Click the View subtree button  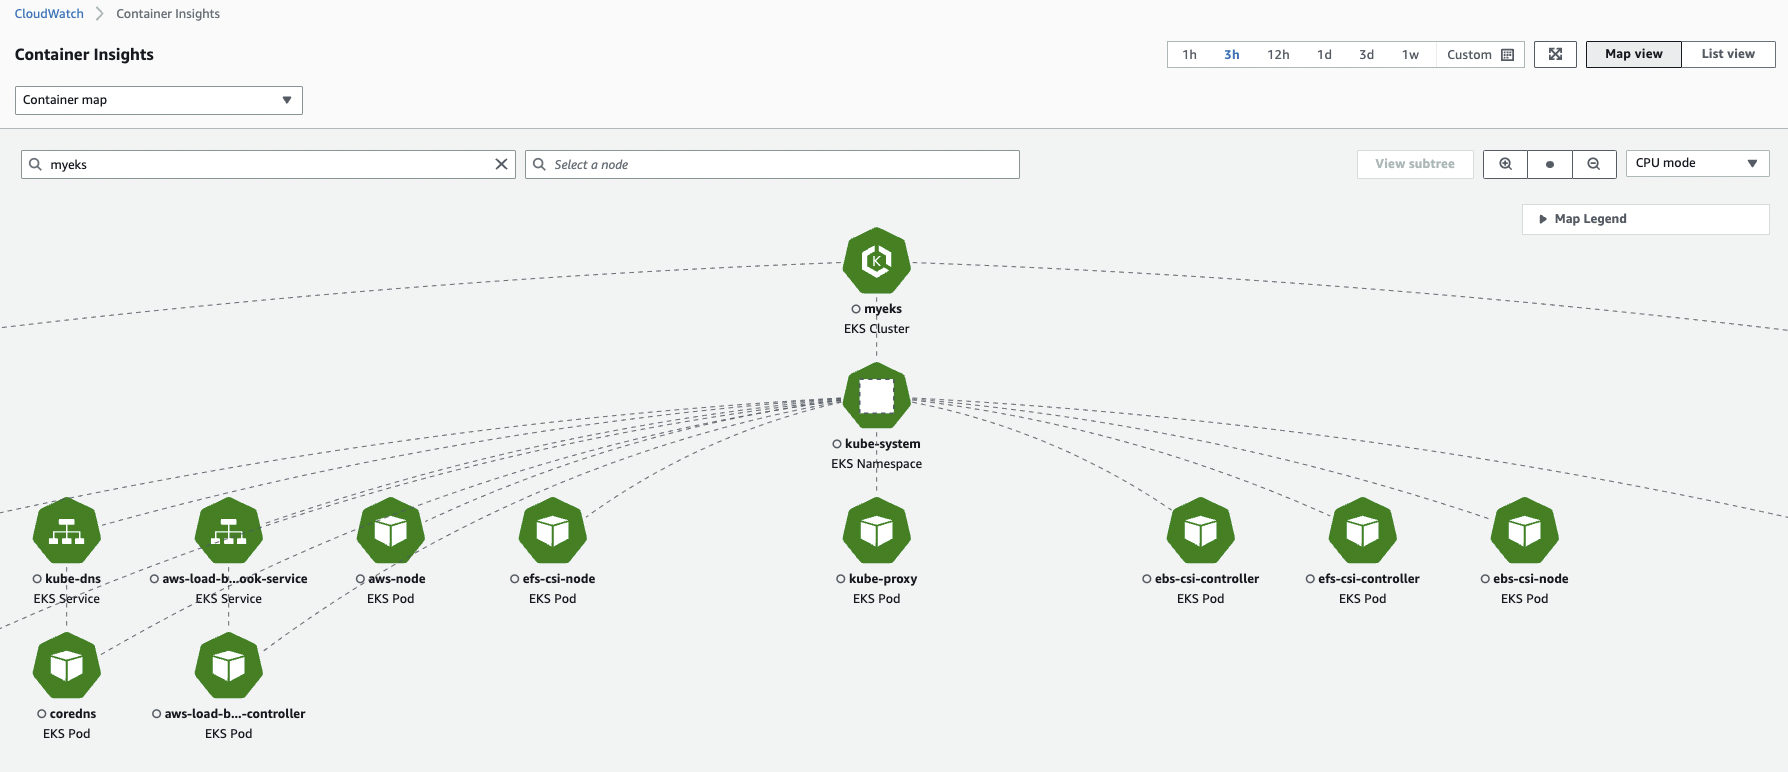[x=1415, y=164]
